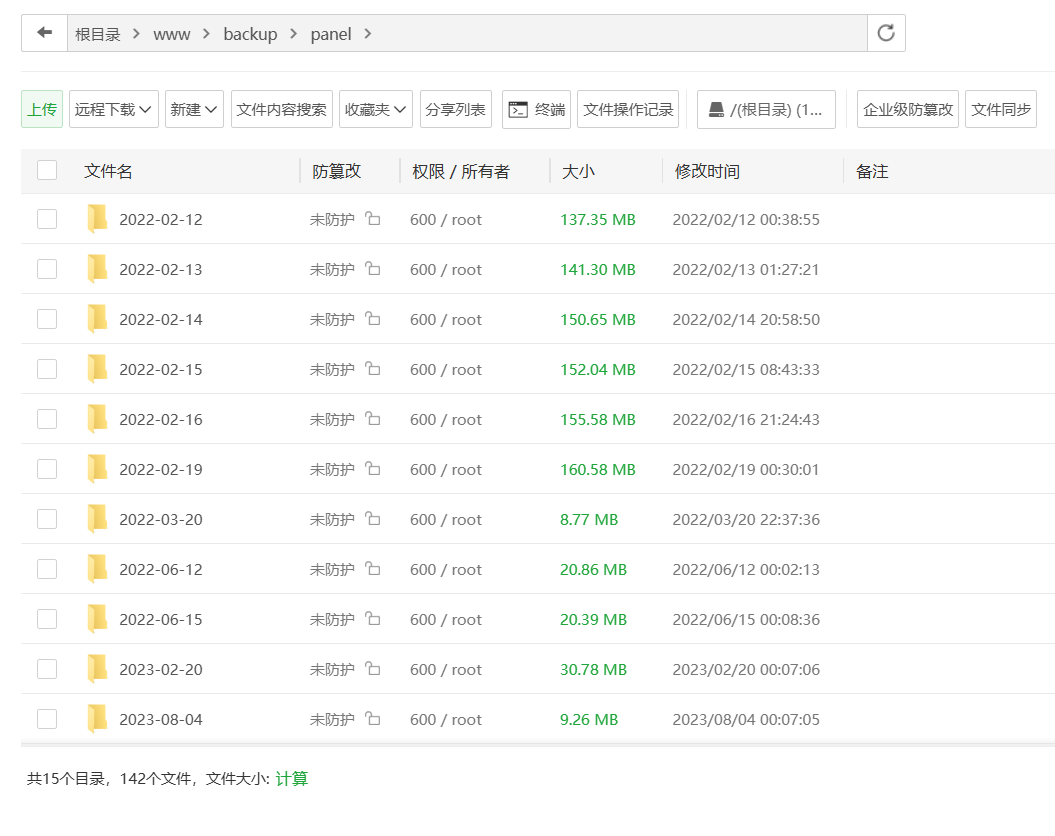The image size is (1055, 836).
Task: Open folder icon for 2022-03-20
Action: pos(97,519)
